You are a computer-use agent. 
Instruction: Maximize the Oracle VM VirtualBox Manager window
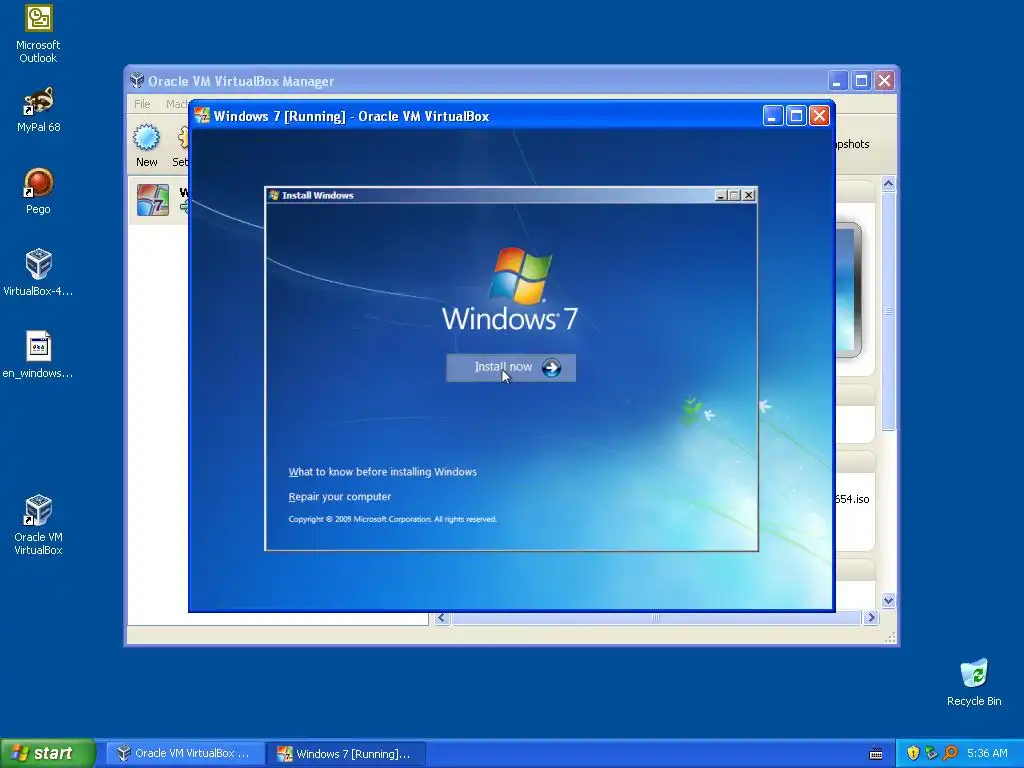(x=861, y=80)
